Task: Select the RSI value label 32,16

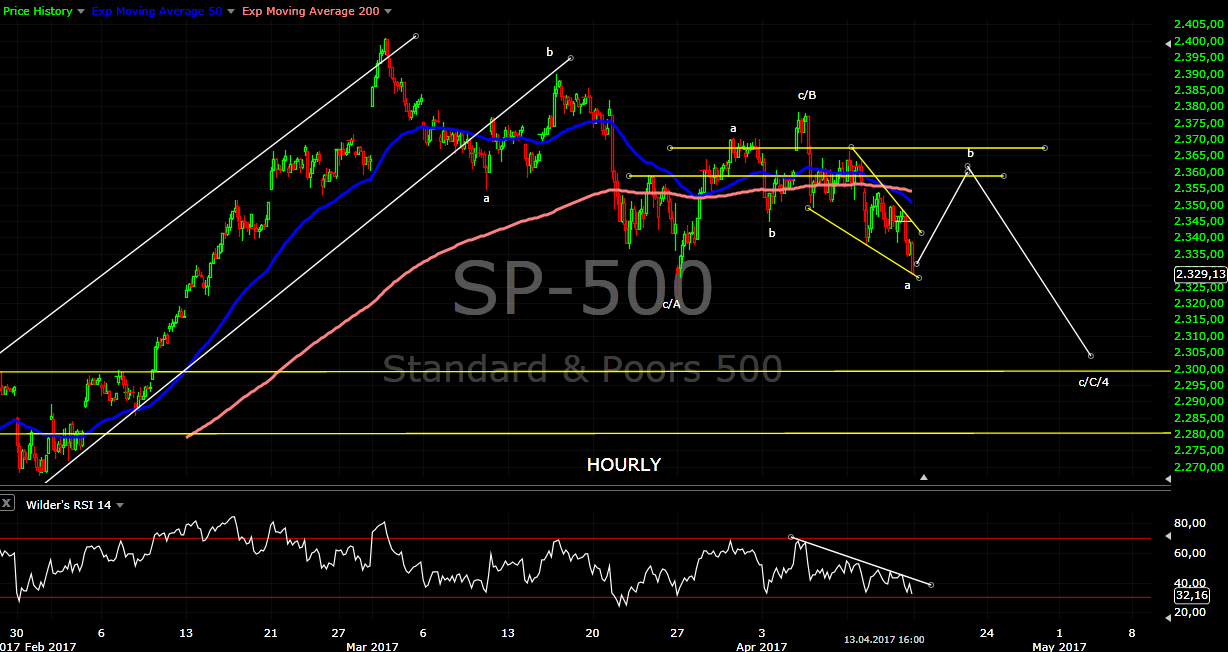Action: tap(1193, 595)
